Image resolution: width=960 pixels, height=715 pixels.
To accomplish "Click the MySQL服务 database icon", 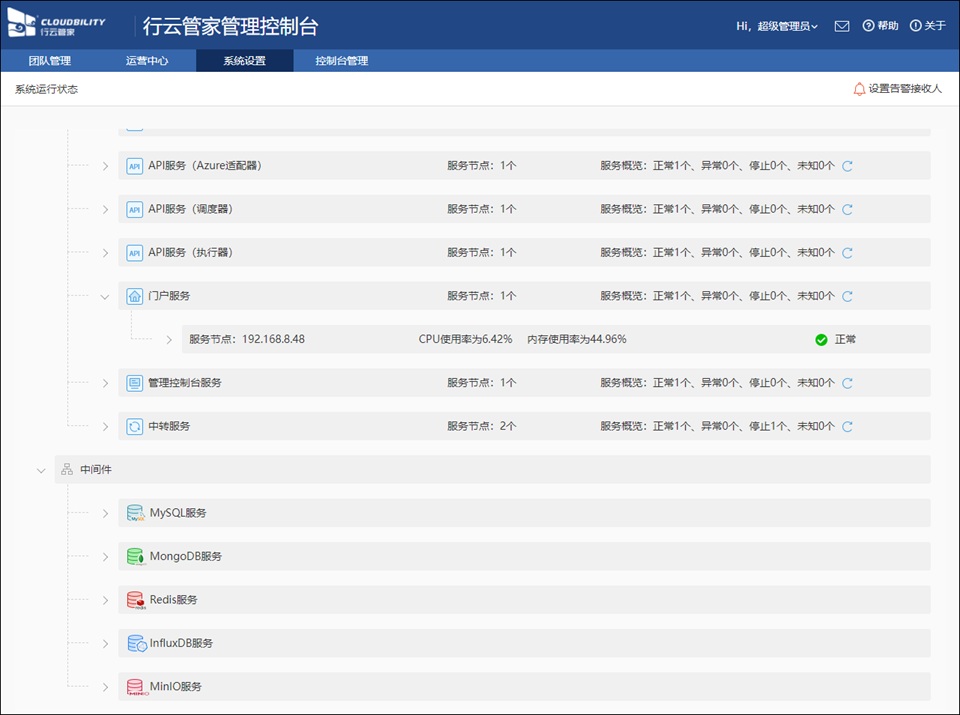I will pyautogui.click(x=135, y=513).
